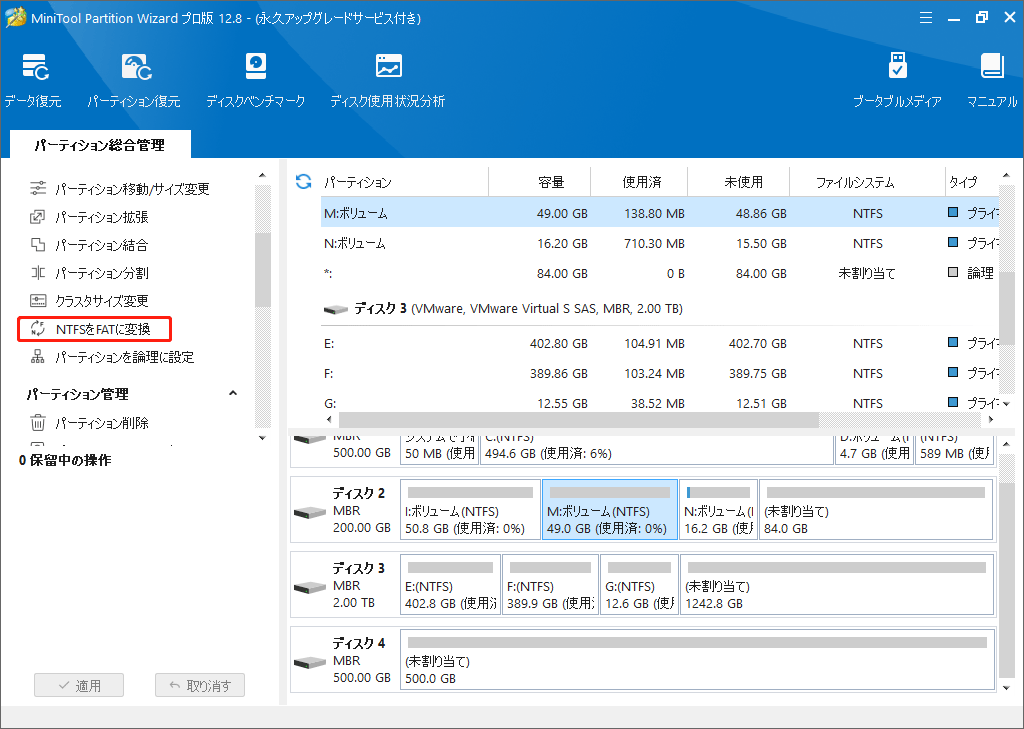Choose パーティション分割 from sidebar
This screenshot has width=1024, height=729.
pyautogui.click(x=102, y=273)
